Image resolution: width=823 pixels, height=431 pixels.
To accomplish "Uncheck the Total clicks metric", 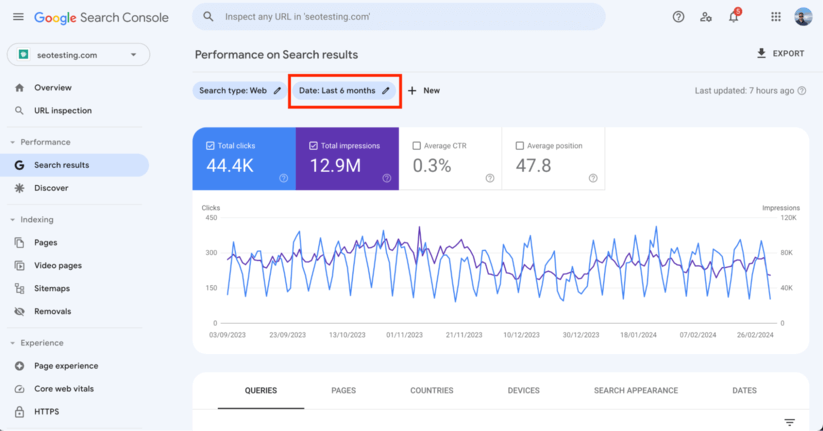I will pos(210,146).
